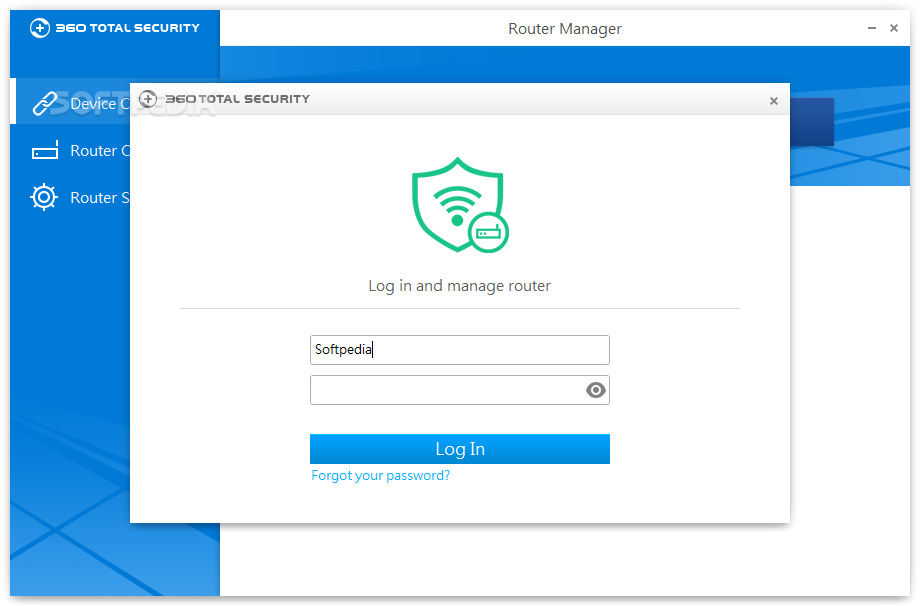Click the dark blue button behind the dialog
This screenshot has width=920, height=606.
click(811, 122)
